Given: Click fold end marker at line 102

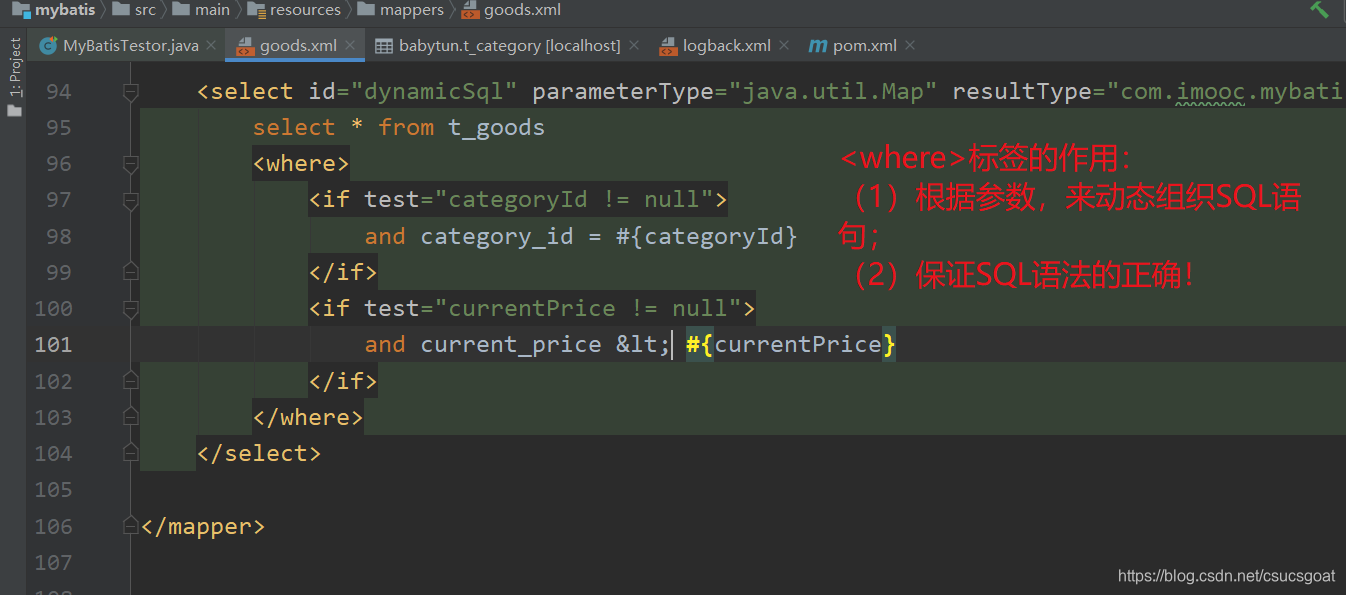Looking at the screenshot, I should point(130,381).
